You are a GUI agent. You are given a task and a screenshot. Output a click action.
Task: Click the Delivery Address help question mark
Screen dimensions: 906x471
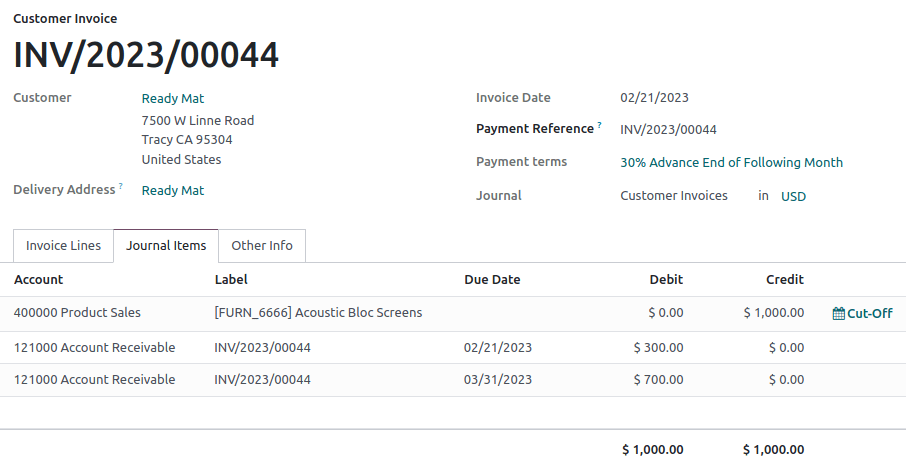tap(121, 186)
